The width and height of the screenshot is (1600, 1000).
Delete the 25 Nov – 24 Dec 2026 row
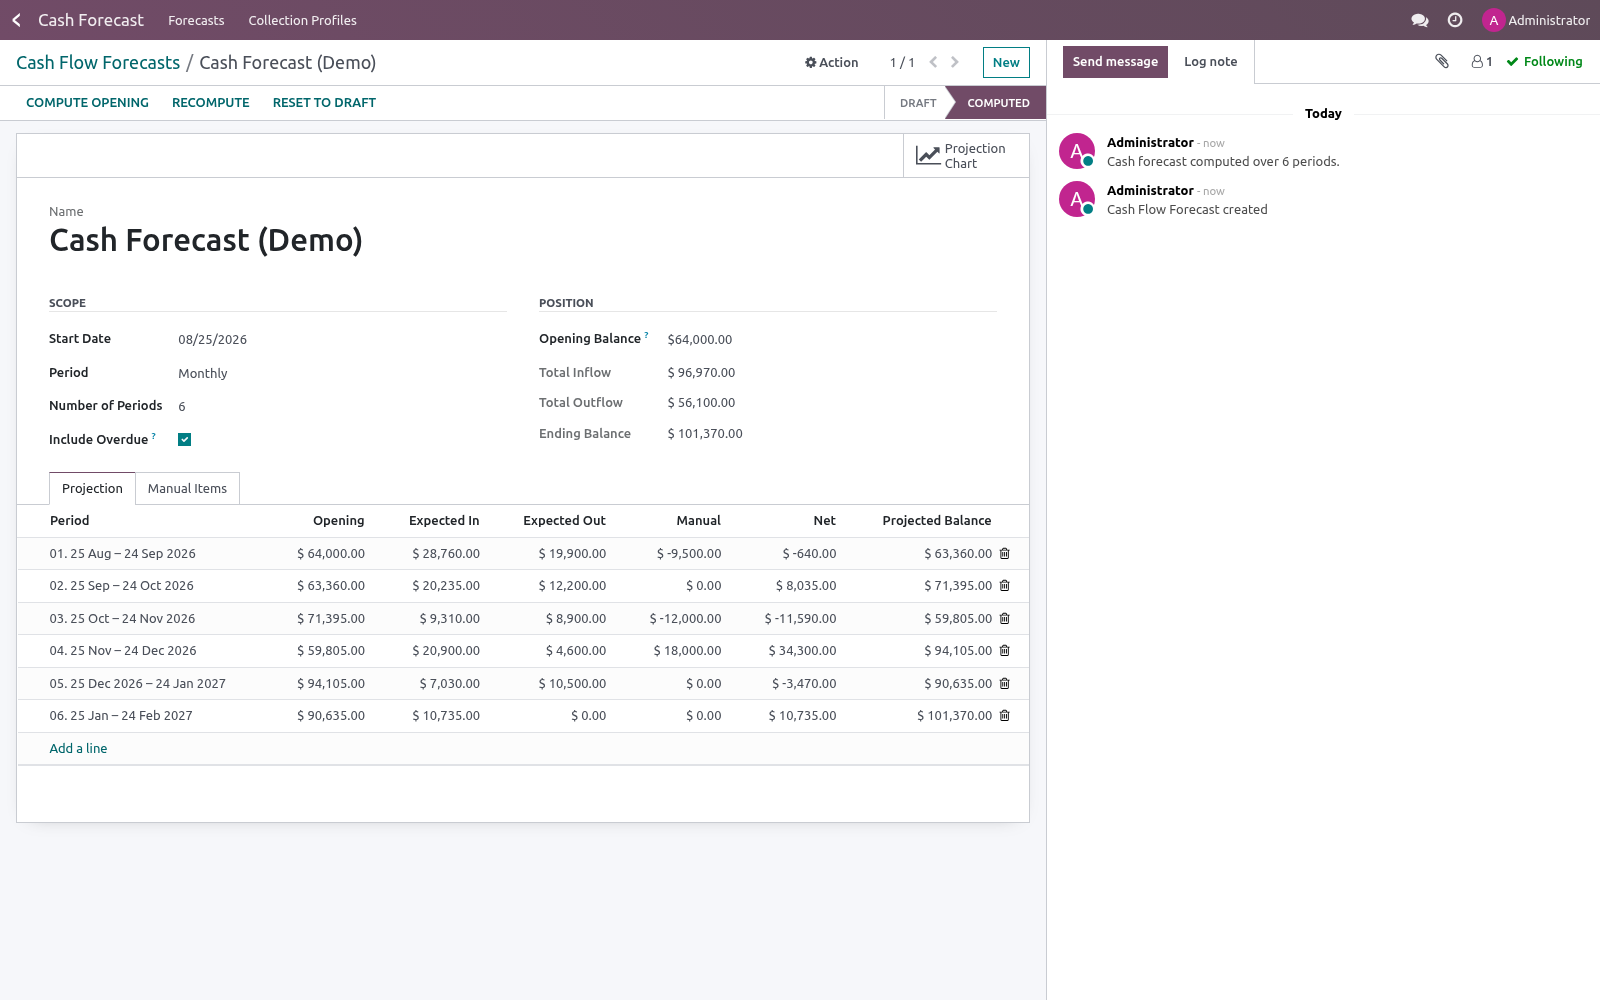(x=1005, y=651)
